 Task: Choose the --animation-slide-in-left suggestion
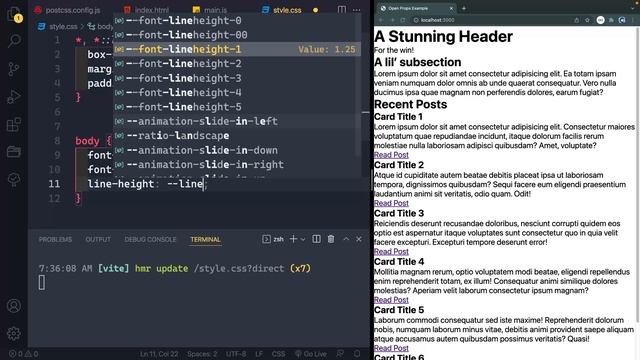pyautogui.click(x=237, y=121)
